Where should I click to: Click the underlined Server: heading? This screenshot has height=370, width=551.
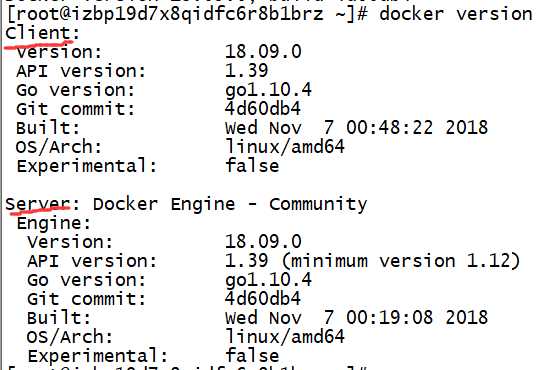tap(43, 204)
